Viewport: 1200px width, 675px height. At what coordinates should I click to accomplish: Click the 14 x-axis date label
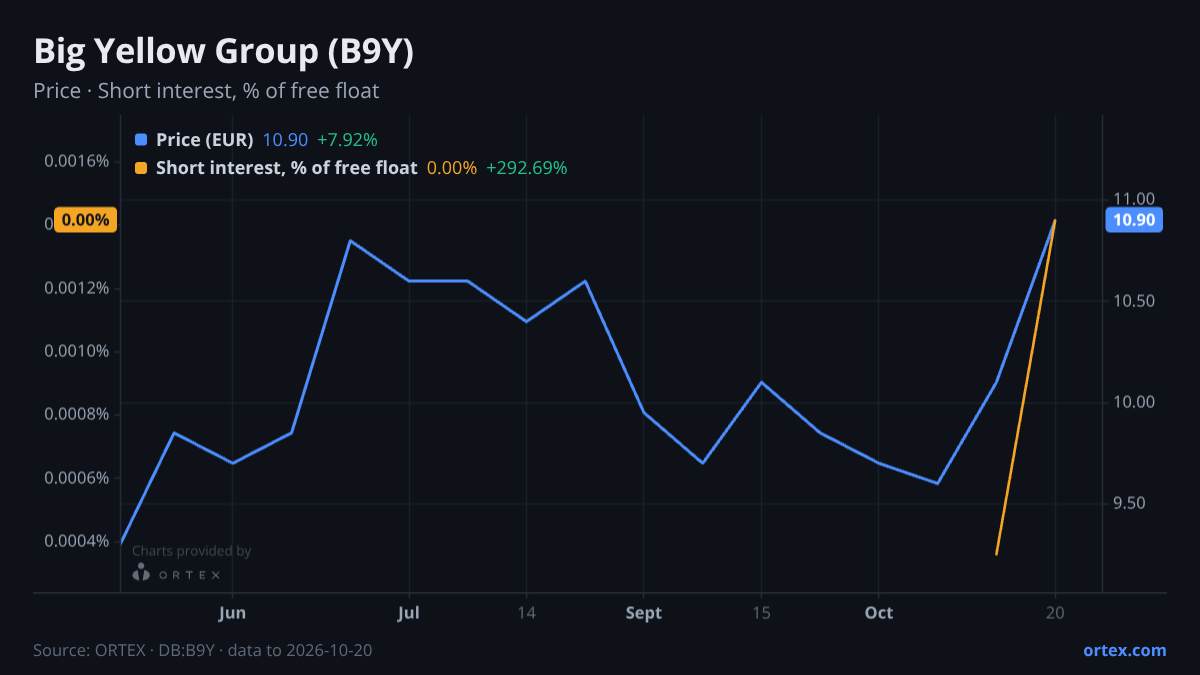[x=527, y=613]
